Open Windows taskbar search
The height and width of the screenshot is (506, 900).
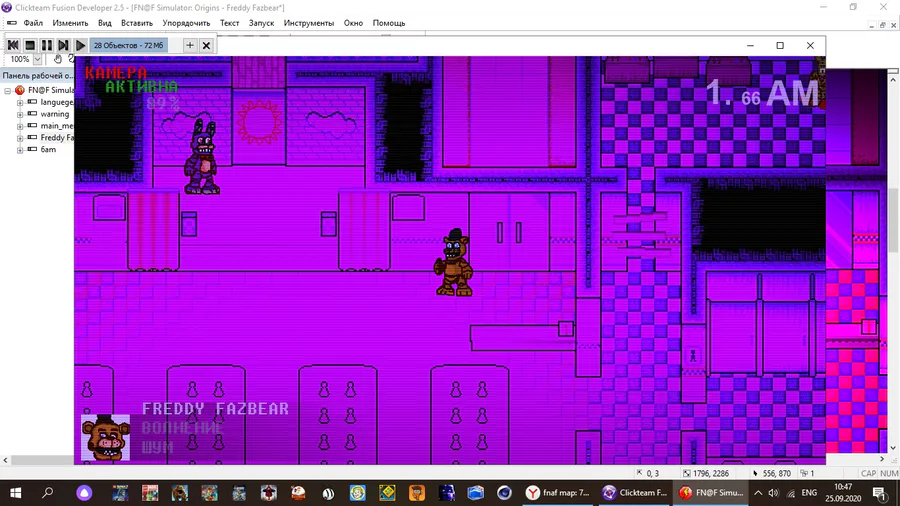(x=48, y=493)
